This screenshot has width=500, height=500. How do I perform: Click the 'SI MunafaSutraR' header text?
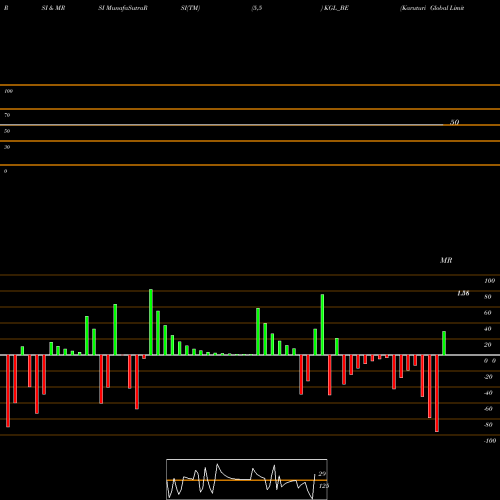123,8
